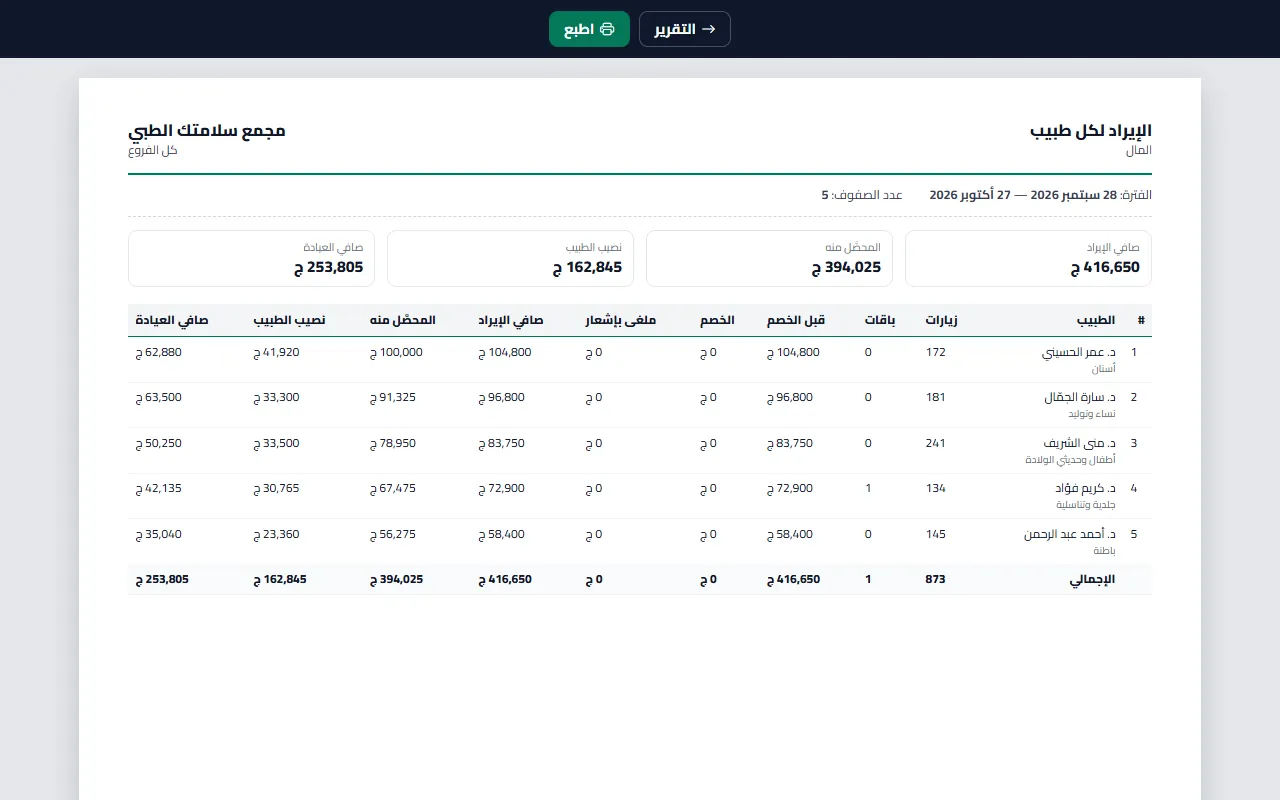Click the المحصّل منه column header
Screen dimensions: 1280x800
click(x=403, y=320)
